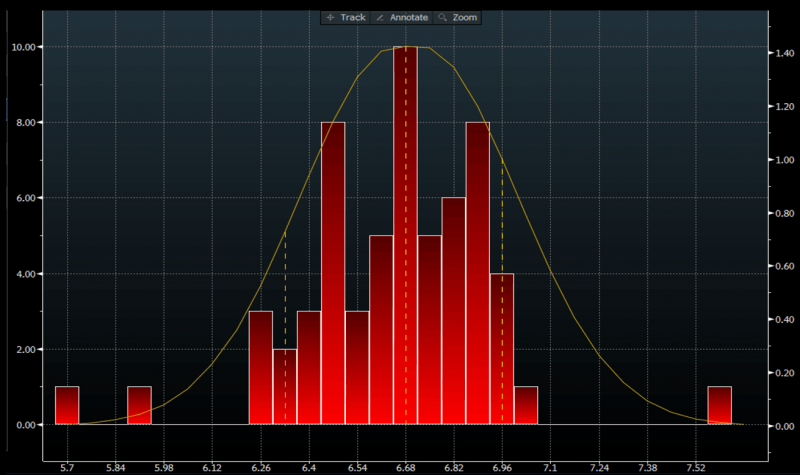Image resolution: width=800 pixels, height=475 pixels.
Task: Click the height-8 bar just right of 6.4
Action: coord(333,273)
